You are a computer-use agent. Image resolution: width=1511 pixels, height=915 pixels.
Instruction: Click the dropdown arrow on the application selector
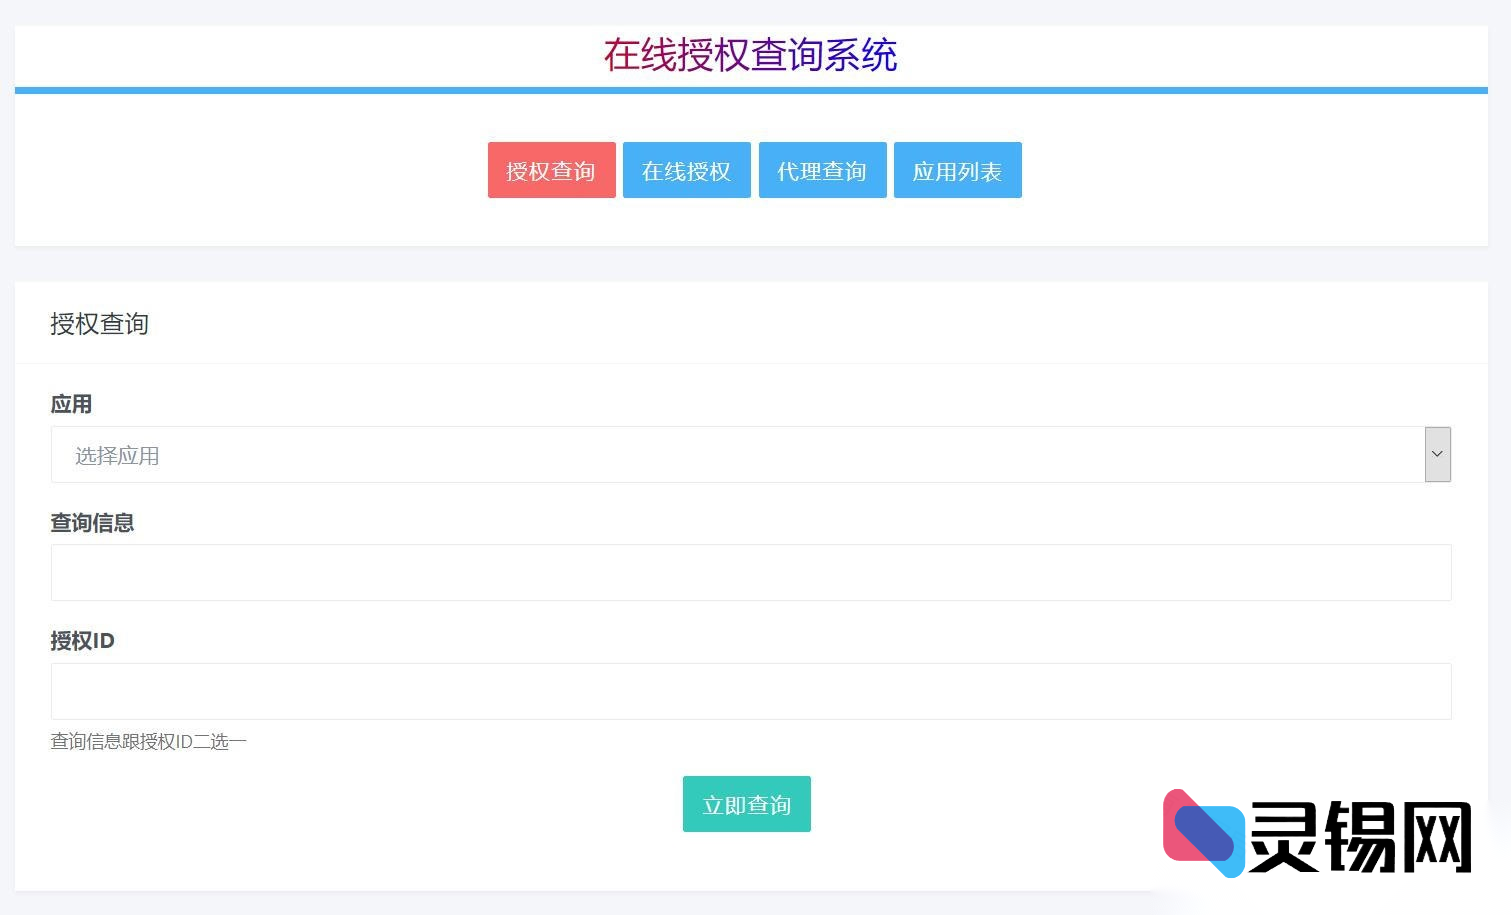tap(1437, 454)
